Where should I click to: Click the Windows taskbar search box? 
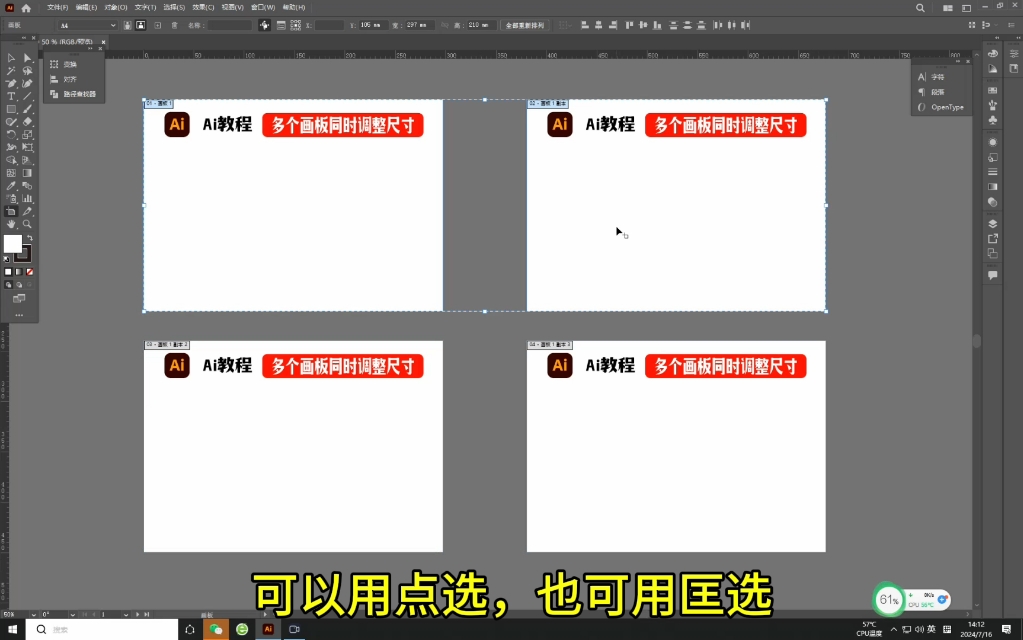tap(100, 631)
